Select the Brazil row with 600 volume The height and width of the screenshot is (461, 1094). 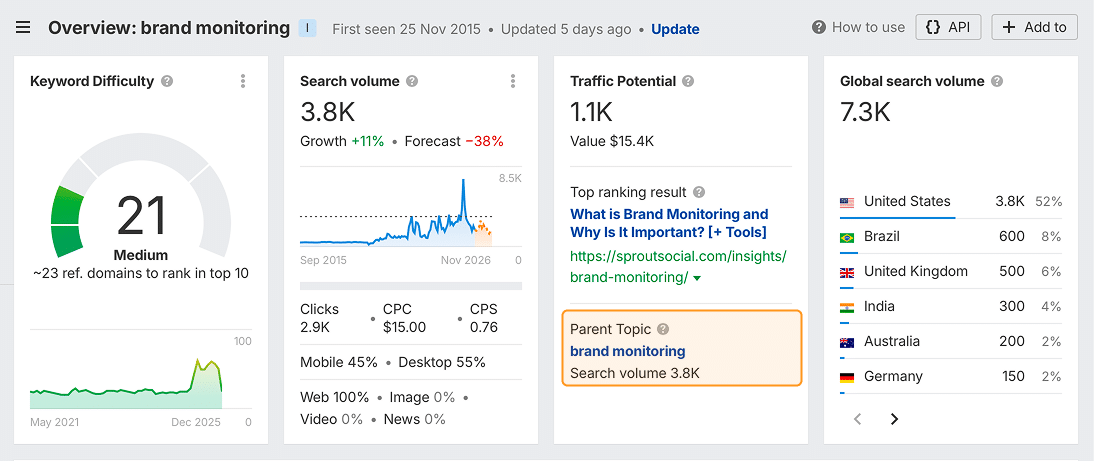point(951,237)
